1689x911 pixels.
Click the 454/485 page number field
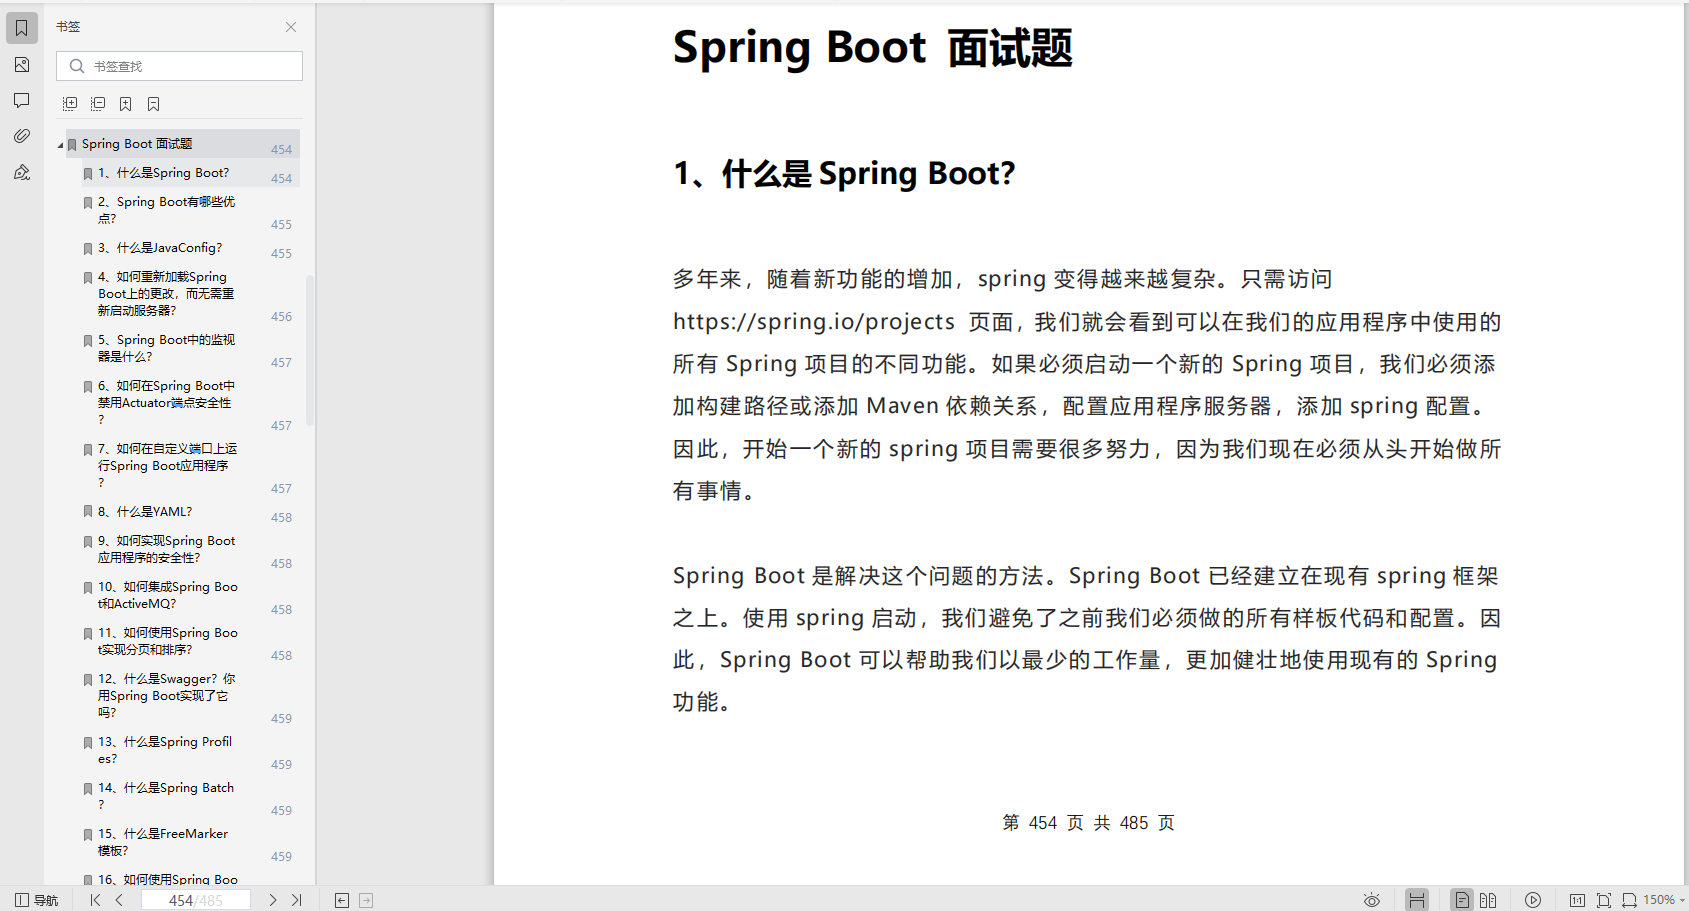pos(196,900)
